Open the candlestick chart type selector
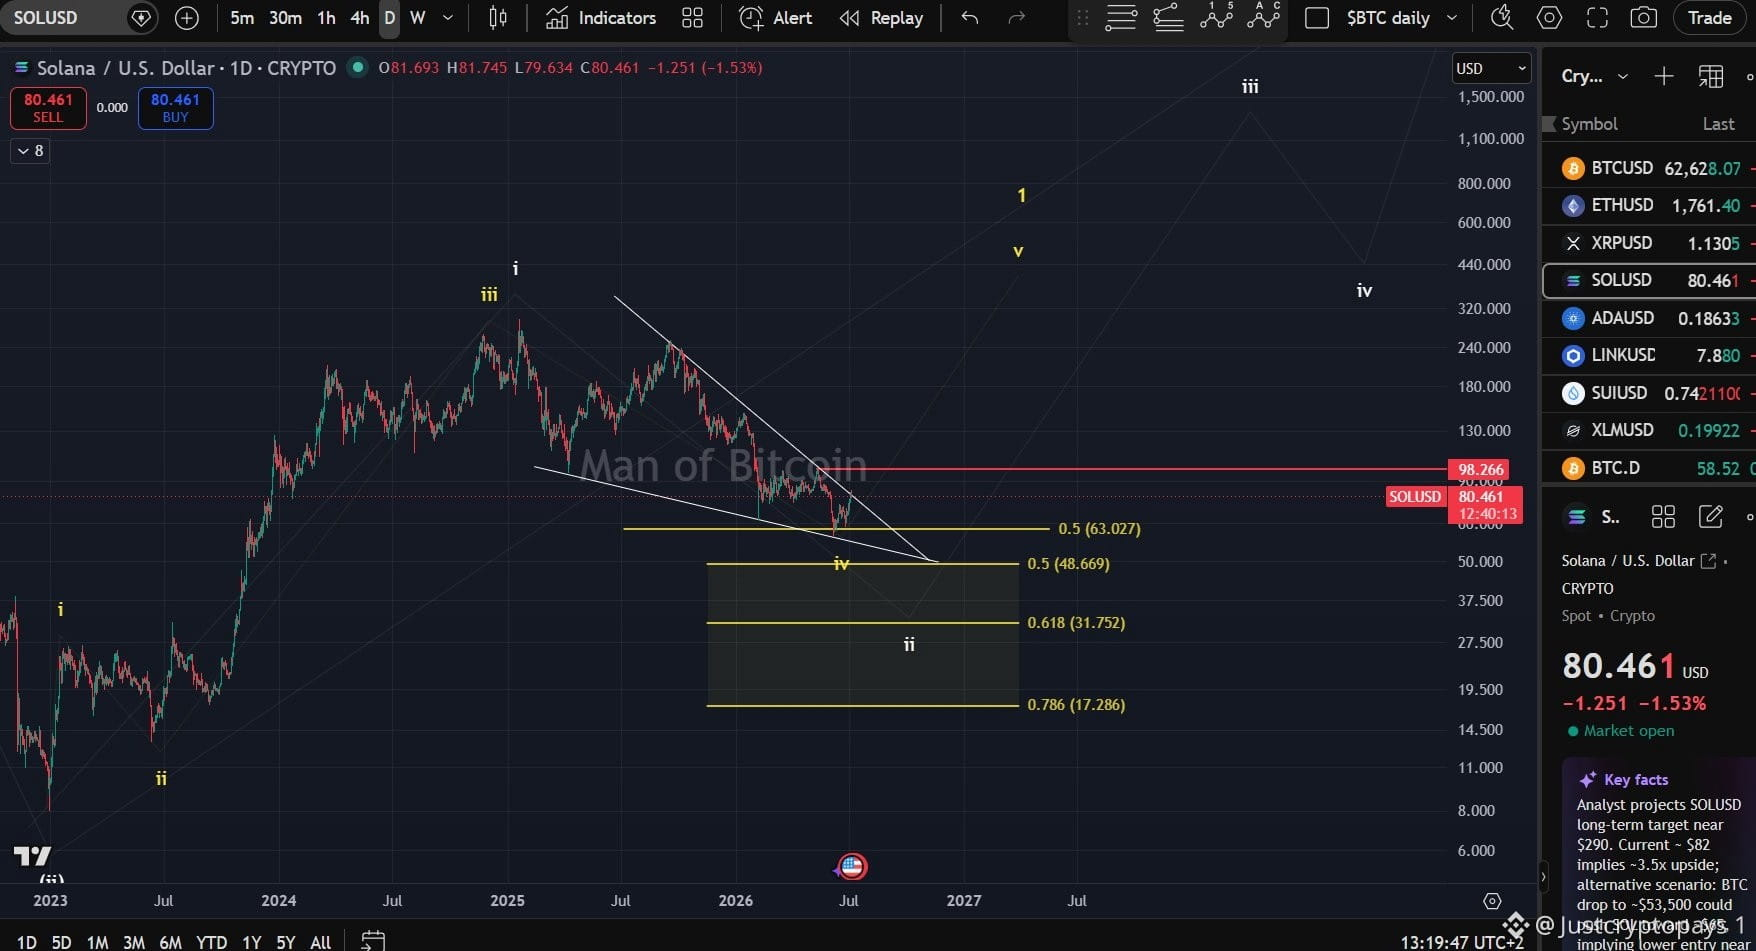 [498, 18]
